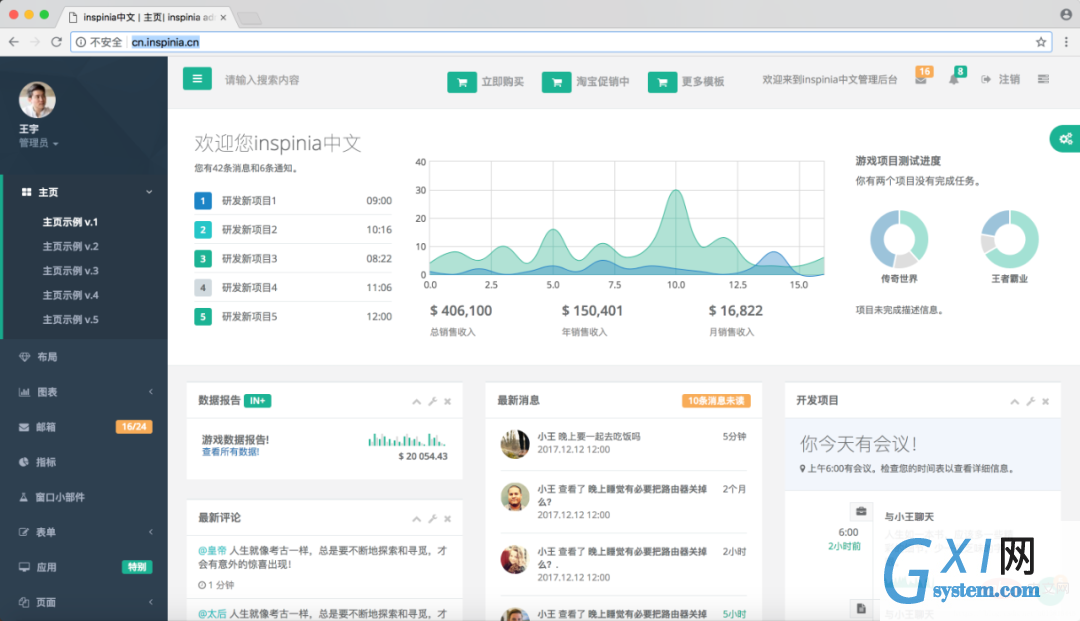Open the green theme settings gear tab
Viewport: 1080px width, 621px height.
pyautogui.click(x=1066, y=139)
